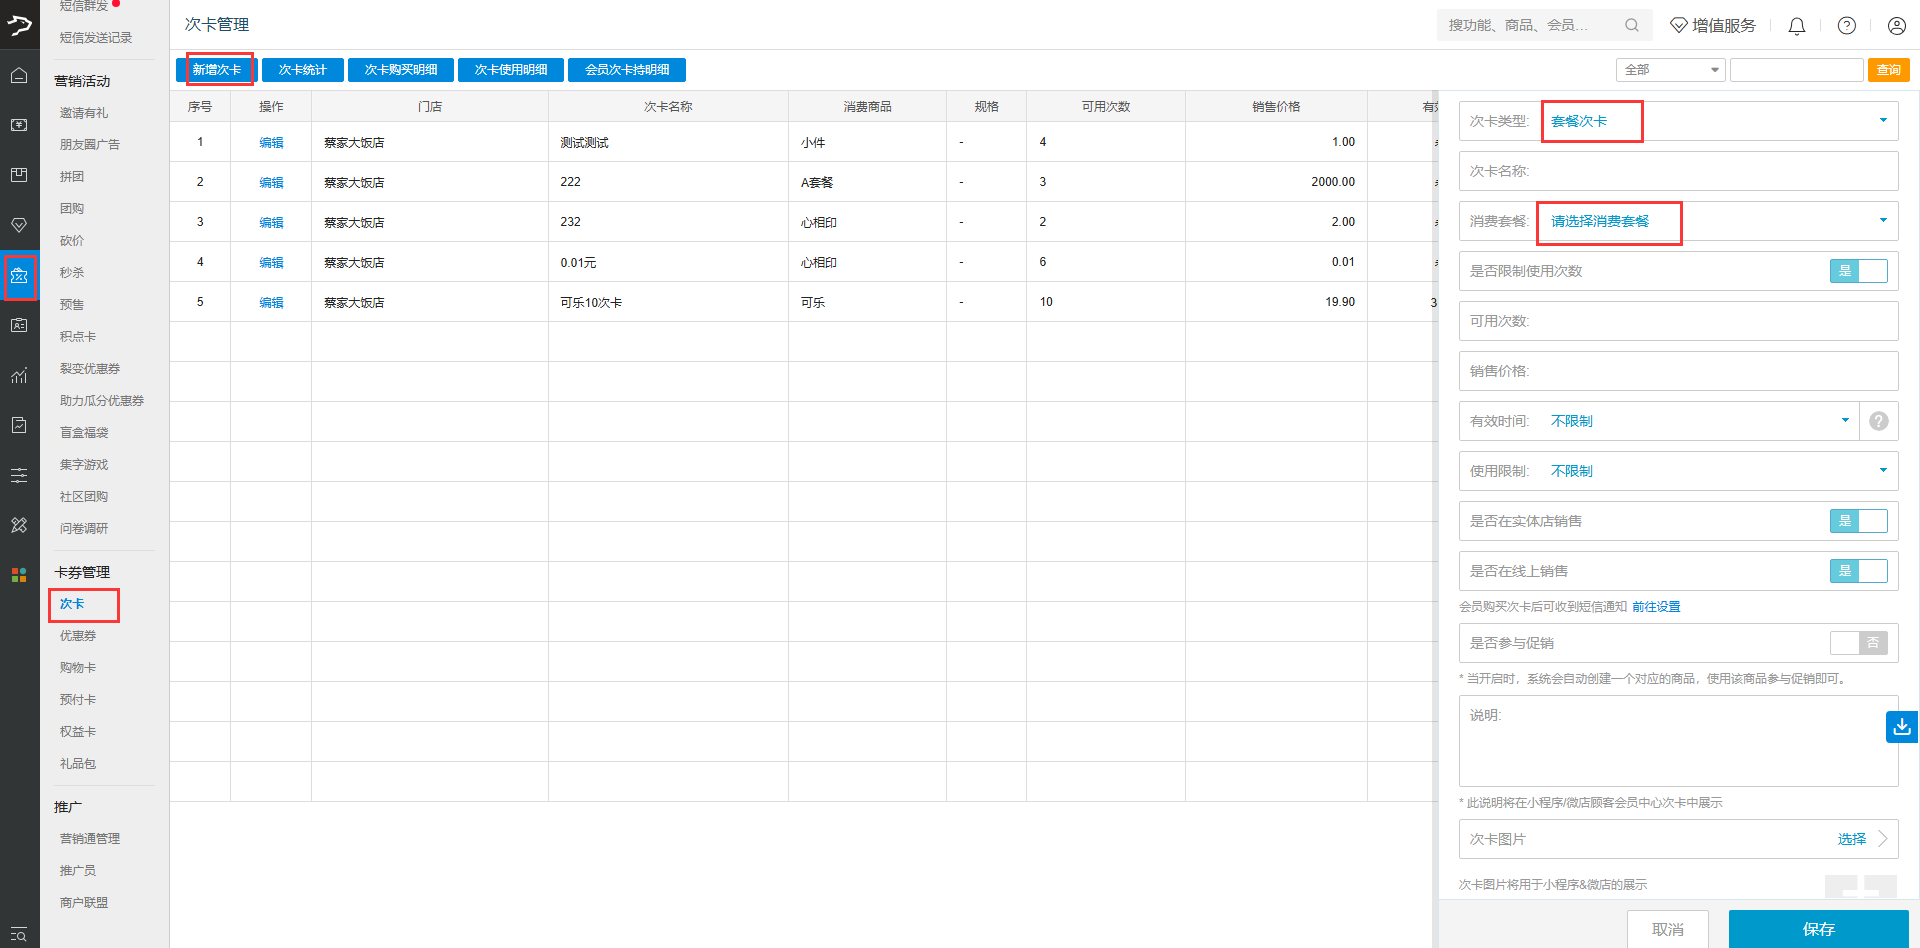1920x948 pixels.
Task: Toggle 是否限制使用次数 switch
Action: pyautogui.click(x=1858, y=271)
